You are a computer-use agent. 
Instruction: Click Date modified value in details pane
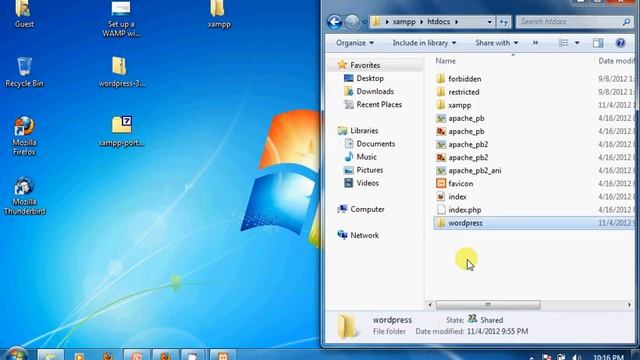tap(497, 331)
